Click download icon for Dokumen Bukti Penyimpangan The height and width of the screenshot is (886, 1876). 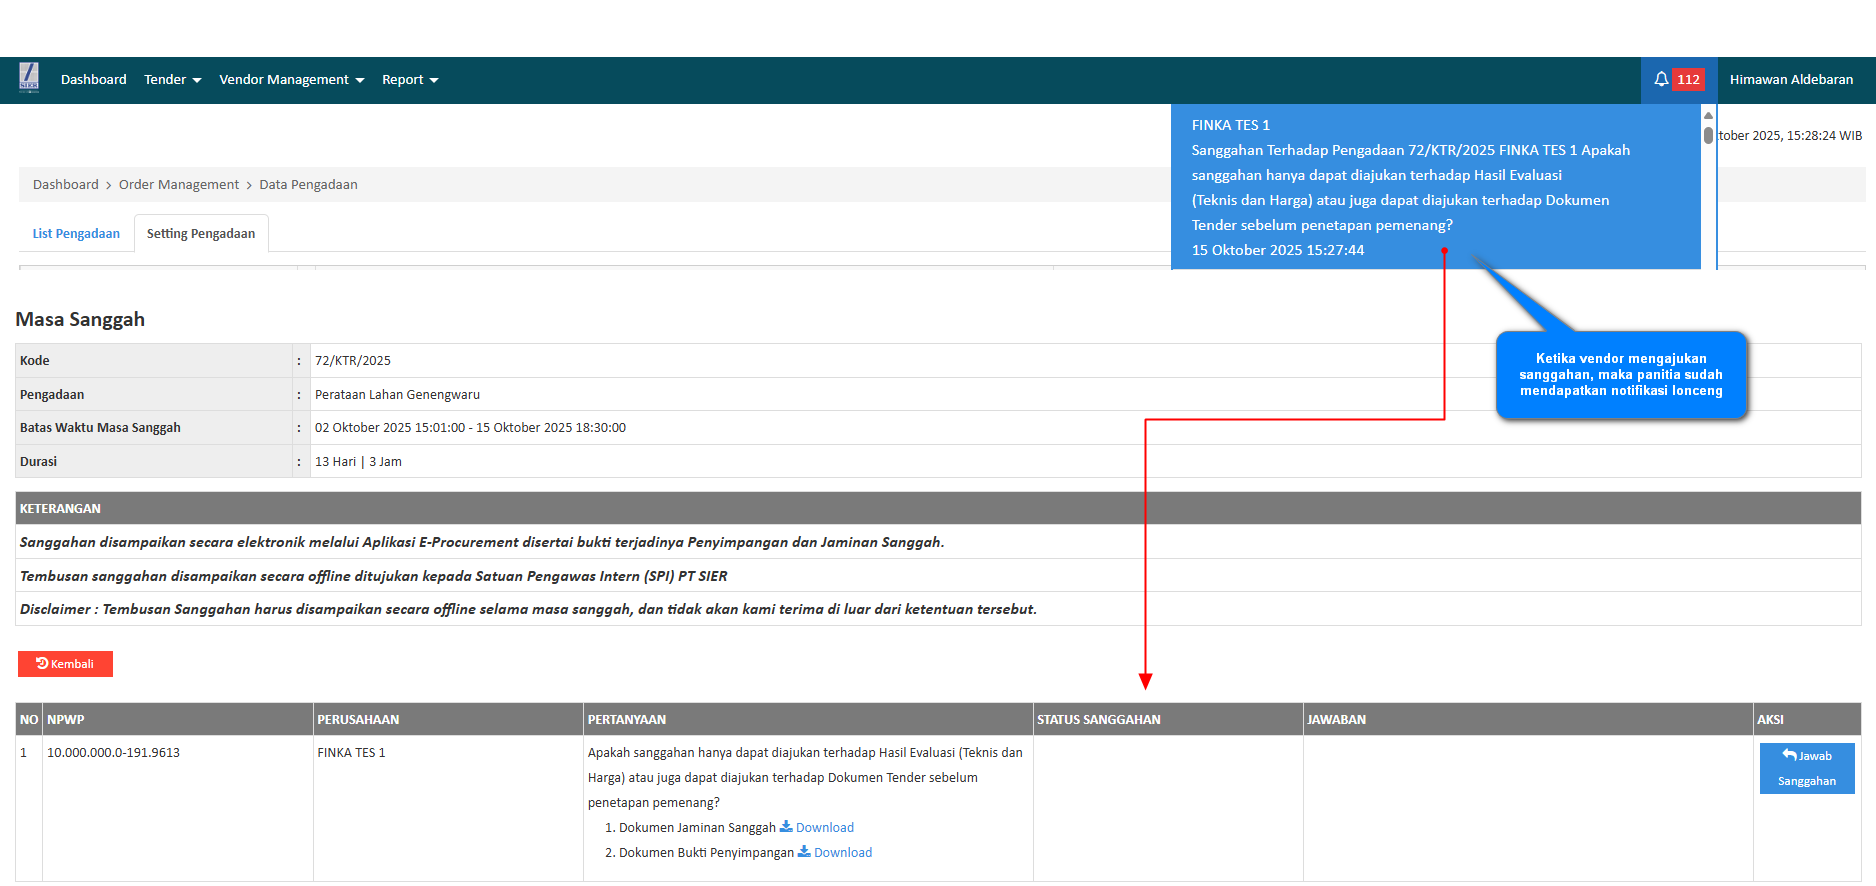coord(804,852)
